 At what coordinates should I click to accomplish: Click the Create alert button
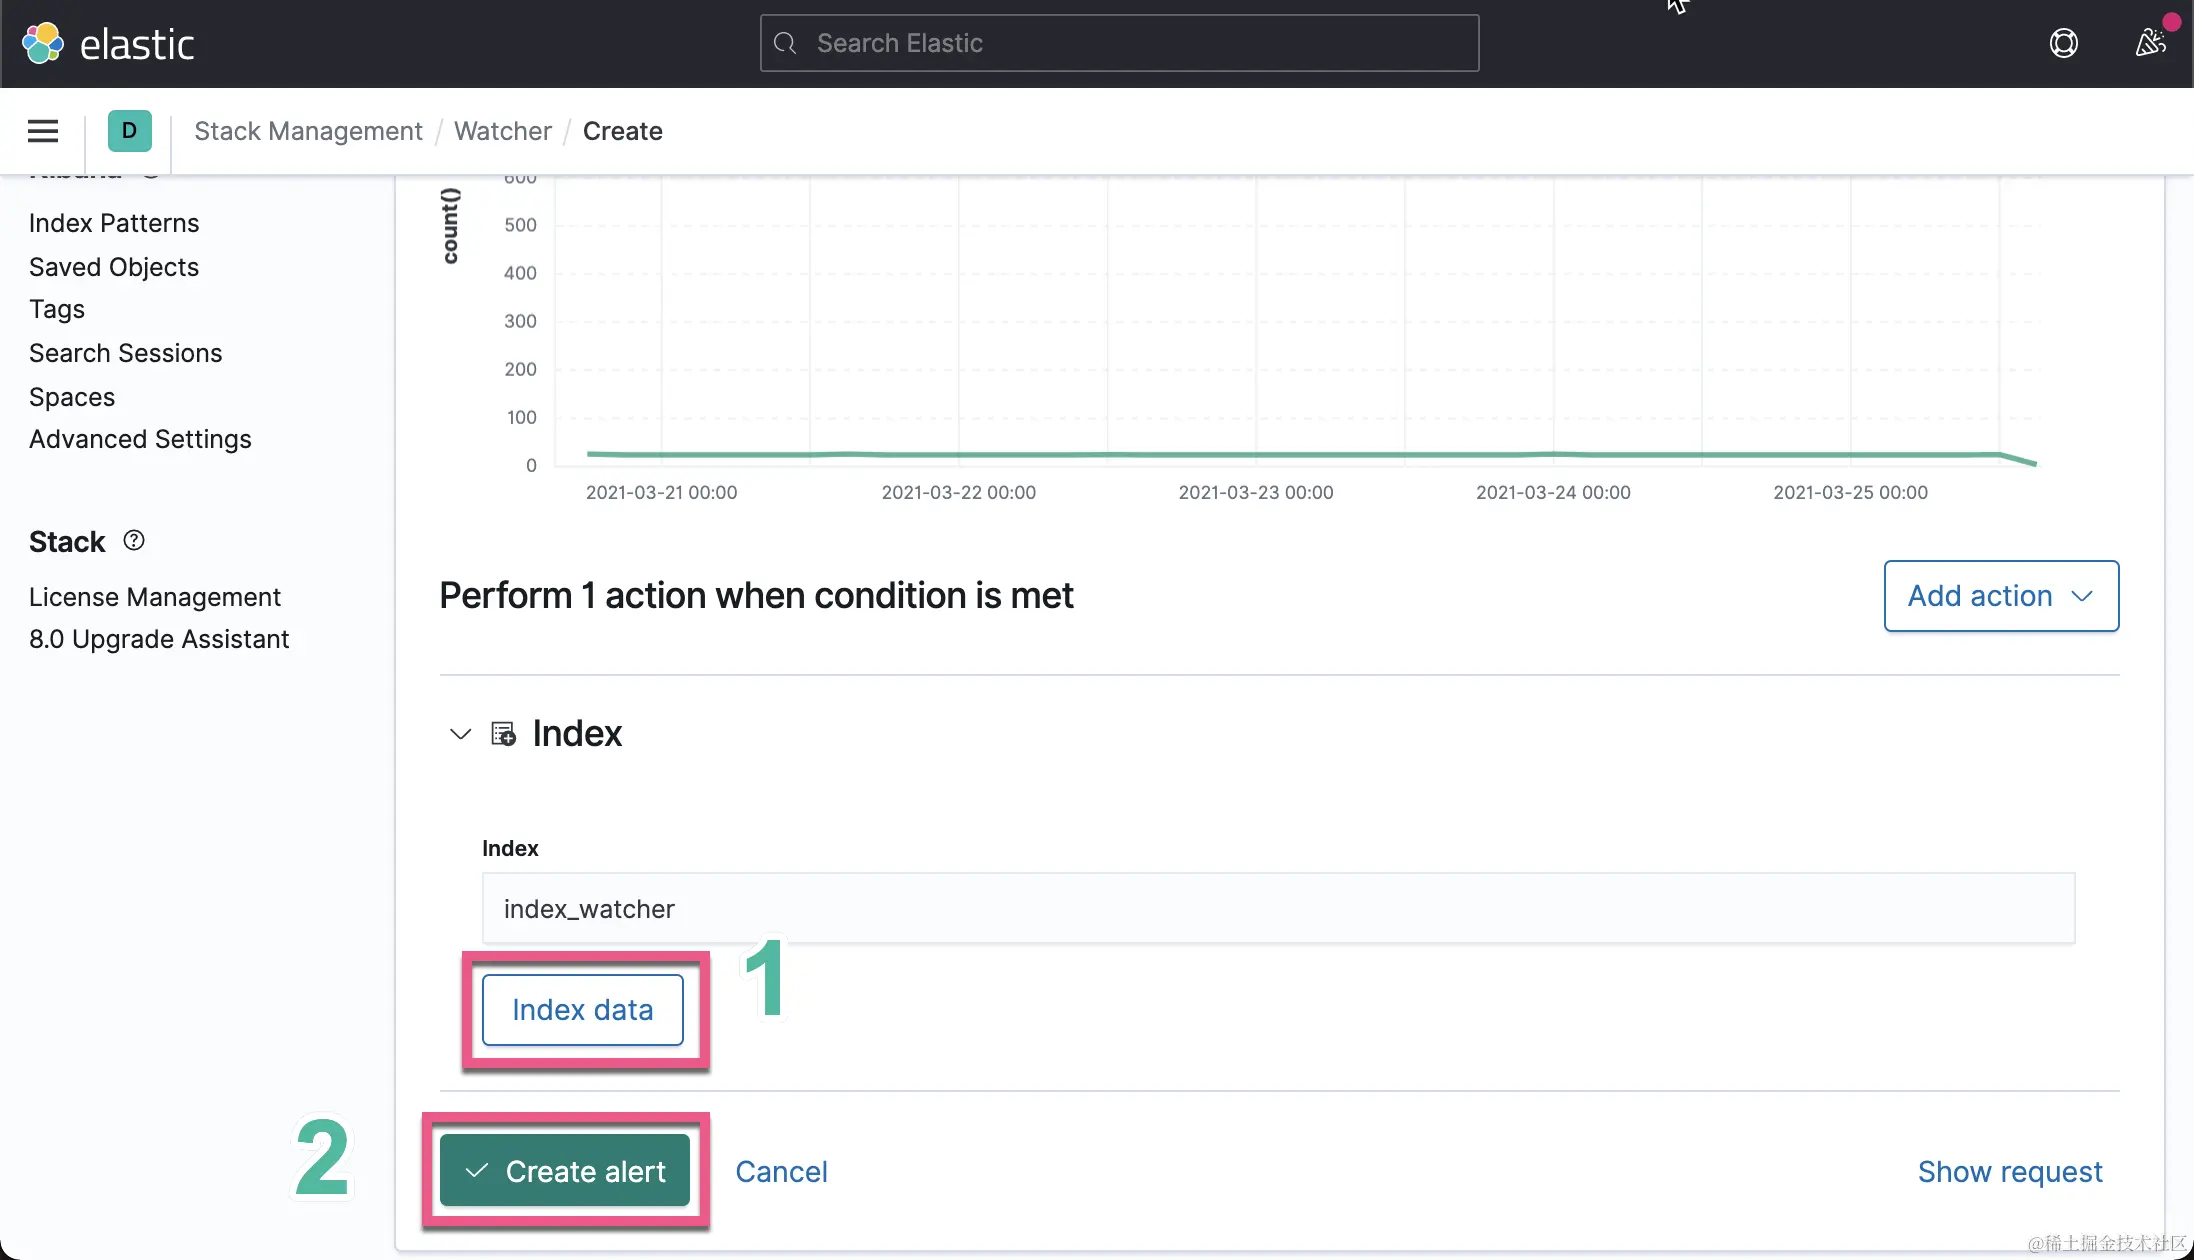(x=565, y=1171)
